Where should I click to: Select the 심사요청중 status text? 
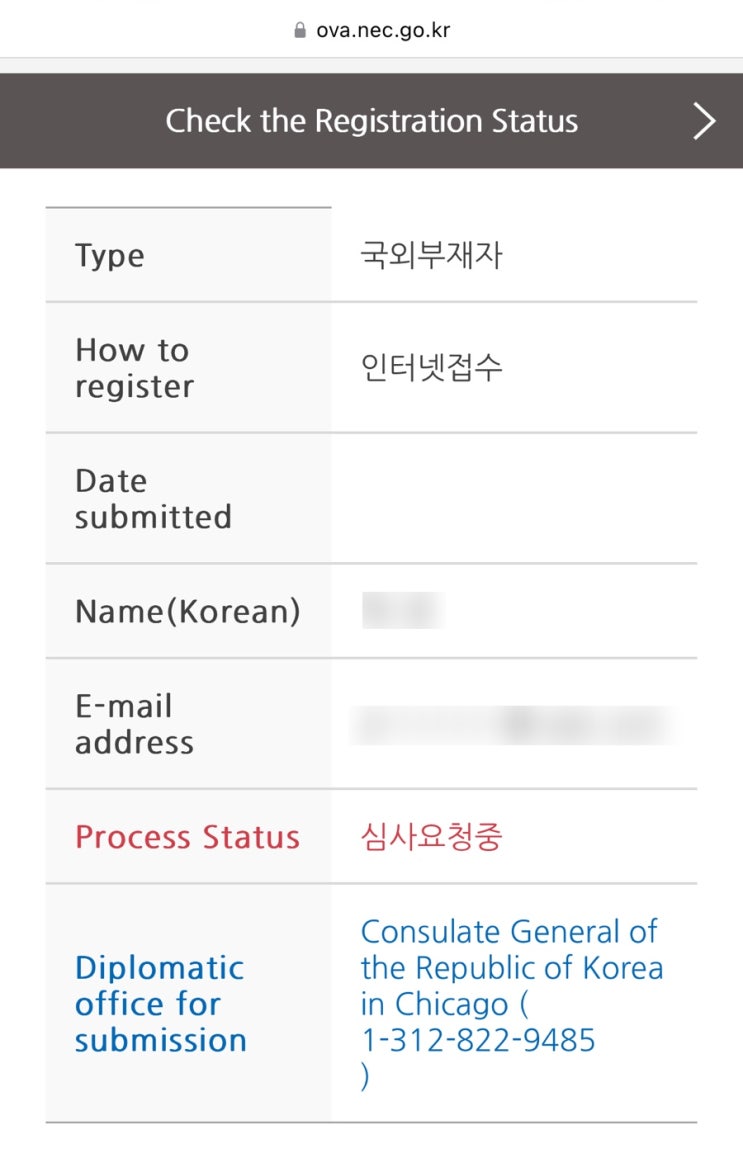[x=431, y=837]
